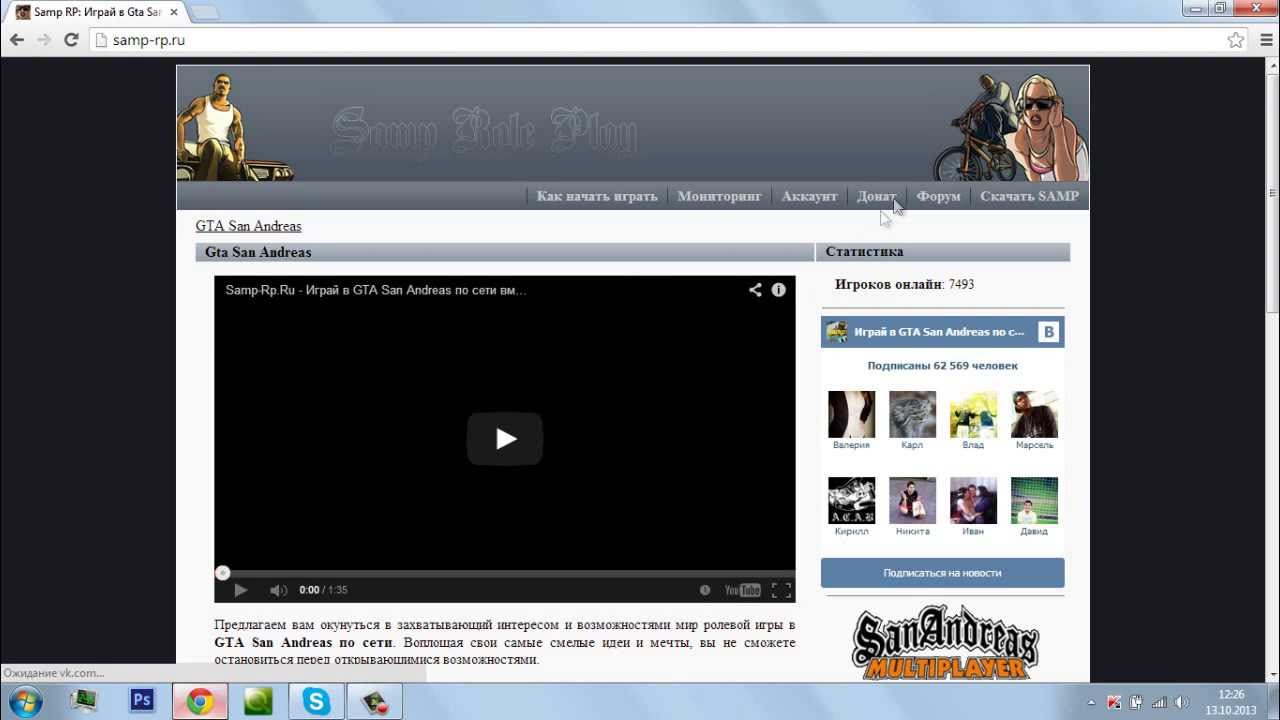Click the large play button on the video
Image resolution: width=1280 pixels, height=720 pixels.
click(x=505, y=438)
